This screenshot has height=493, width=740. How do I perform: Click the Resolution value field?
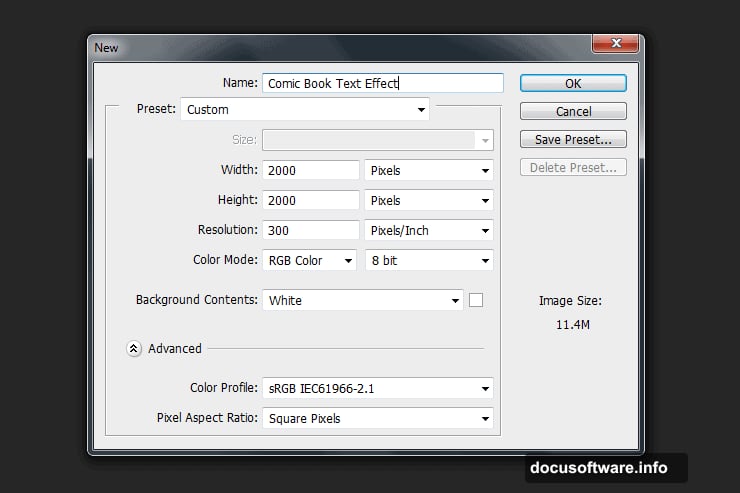point(310,231)
